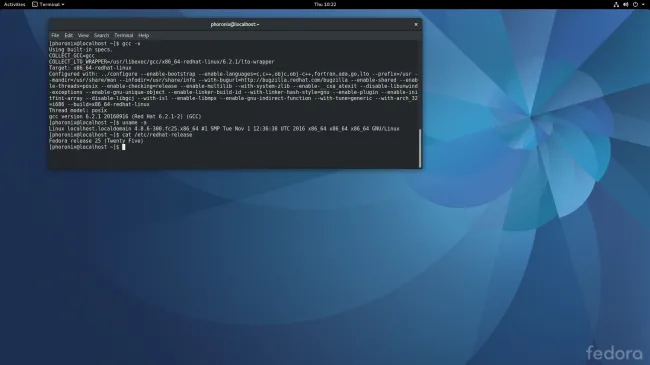
Task: Click the 'gcc version 6.2.1' output line
Action: click(x=125, y=117)
